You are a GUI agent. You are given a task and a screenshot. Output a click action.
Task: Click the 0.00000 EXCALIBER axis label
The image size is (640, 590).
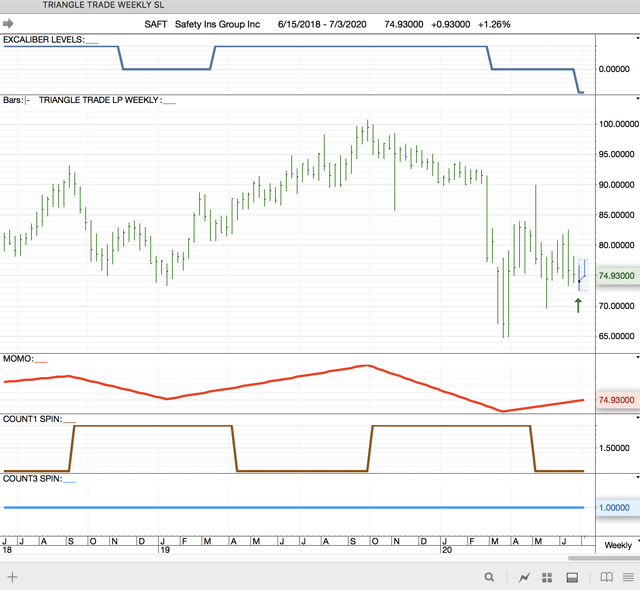614,69
